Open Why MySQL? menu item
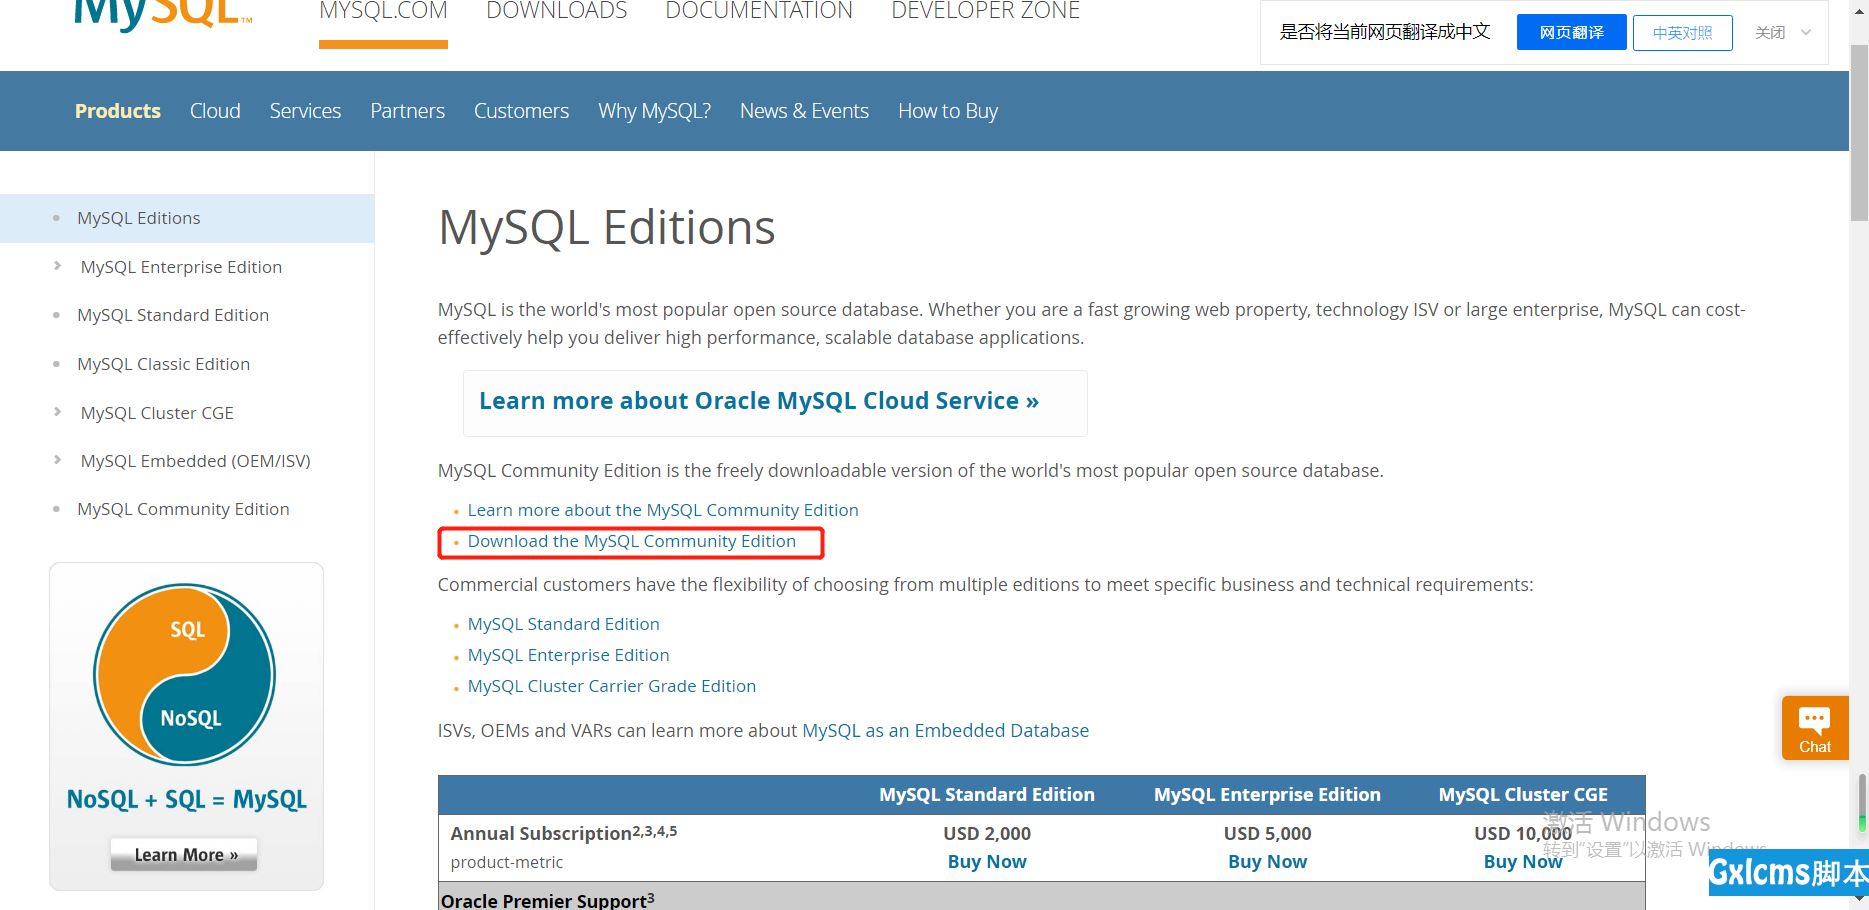Image resolution: width=1869 pixels, height=910 pixels. point(654,111)
